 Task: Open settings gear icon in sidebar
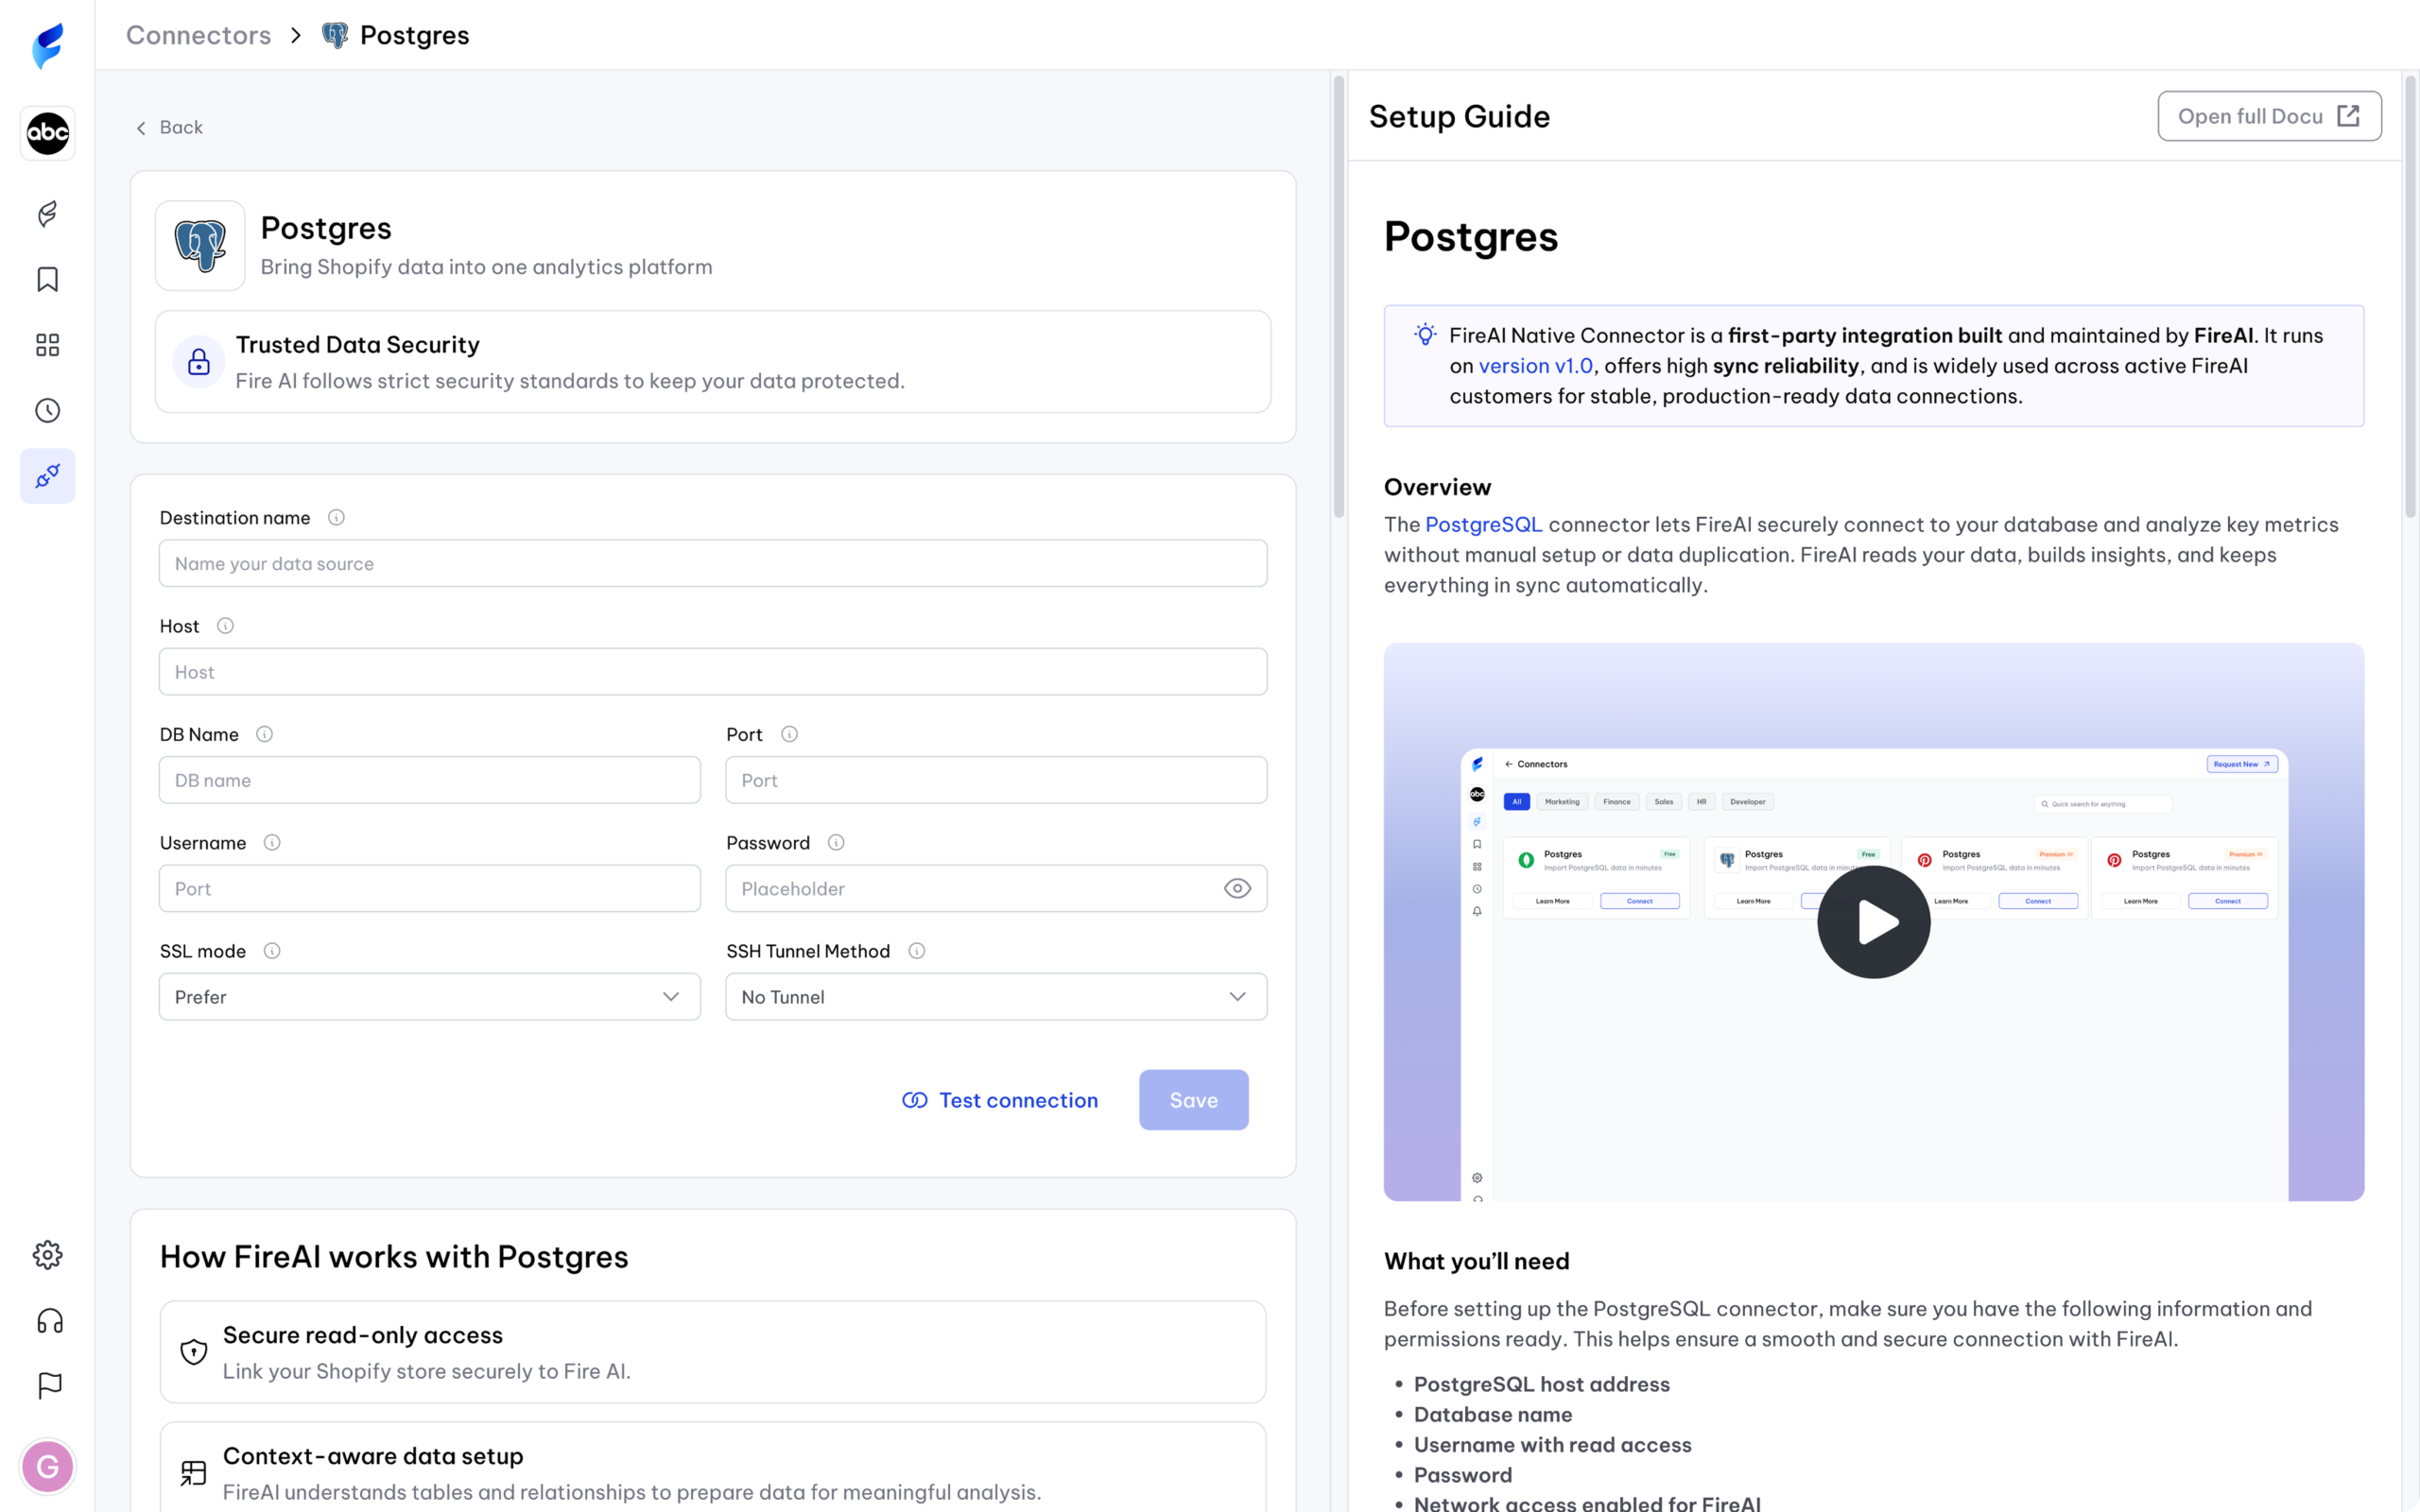click(x=47, y=1255)
